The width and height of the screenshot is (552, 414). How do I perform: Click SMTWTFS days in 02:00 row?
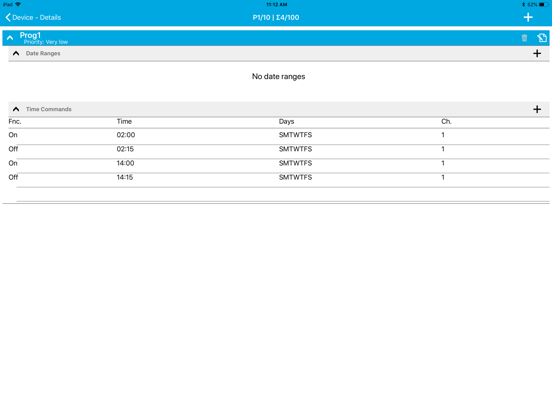click(x=295, y=135)
